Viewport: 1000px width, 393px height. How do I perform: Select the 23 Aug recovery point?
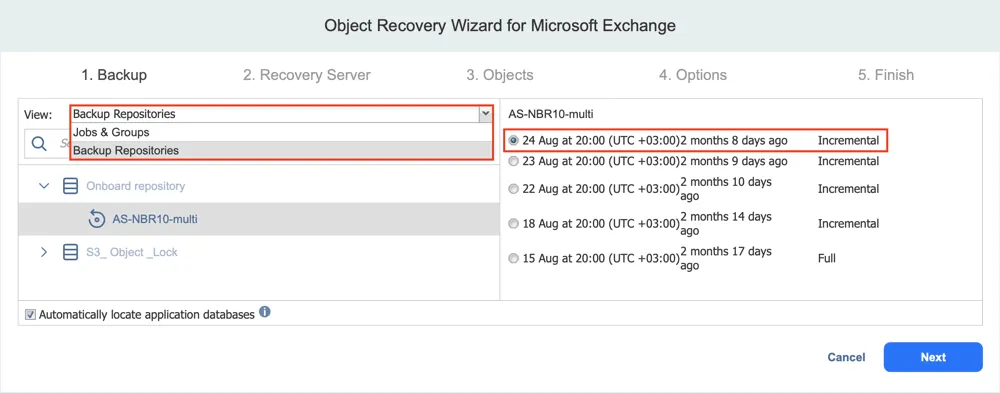(x=514, y=161)
